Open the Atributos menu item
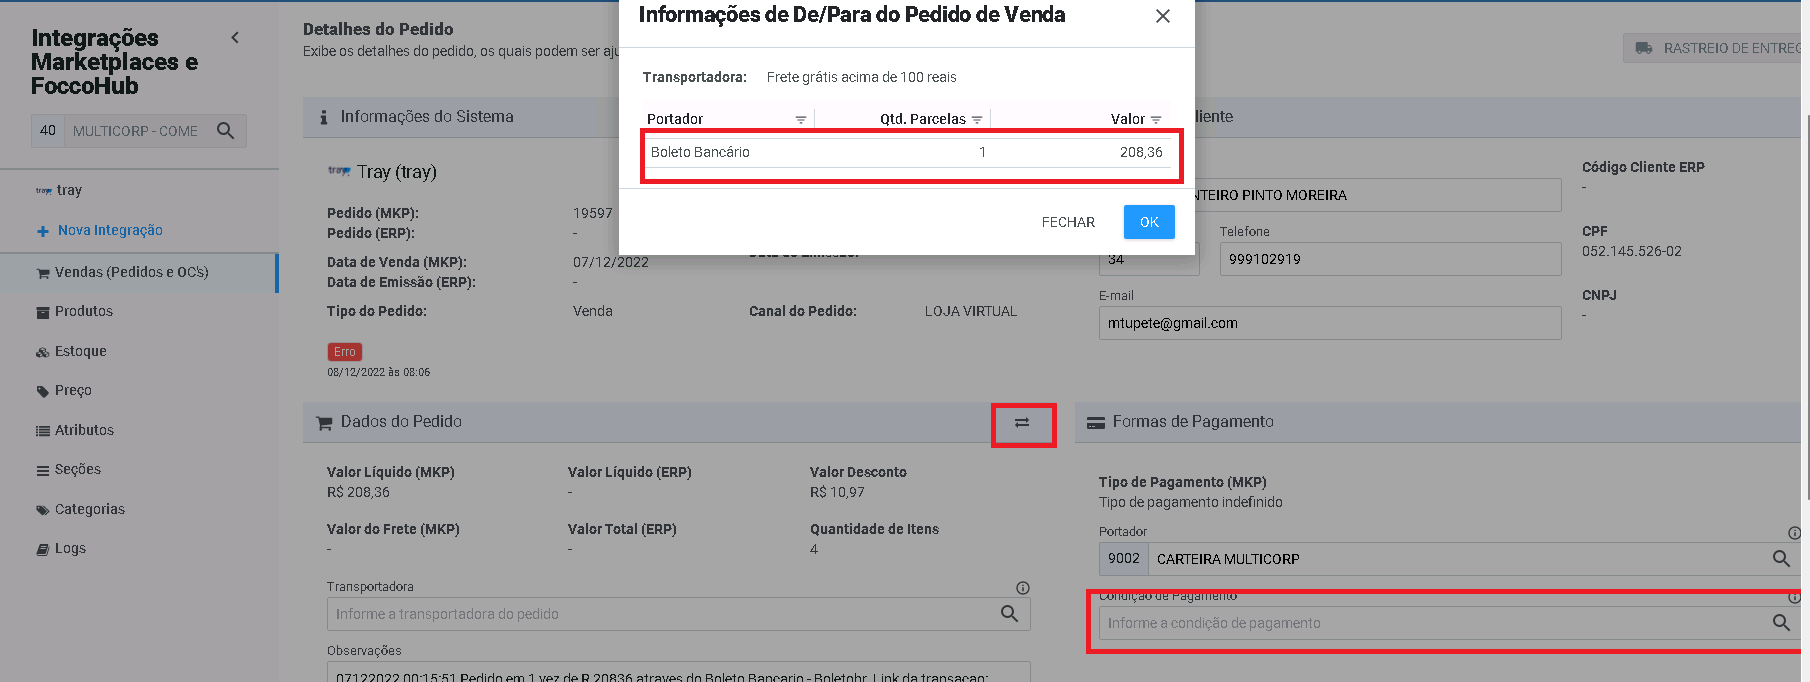This screenshot has height=682, width=1810. (84, 430)
